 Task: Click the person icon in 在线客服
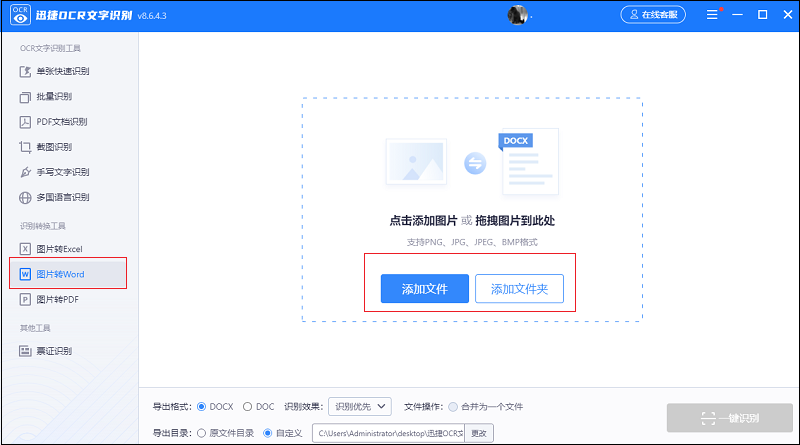634,15
